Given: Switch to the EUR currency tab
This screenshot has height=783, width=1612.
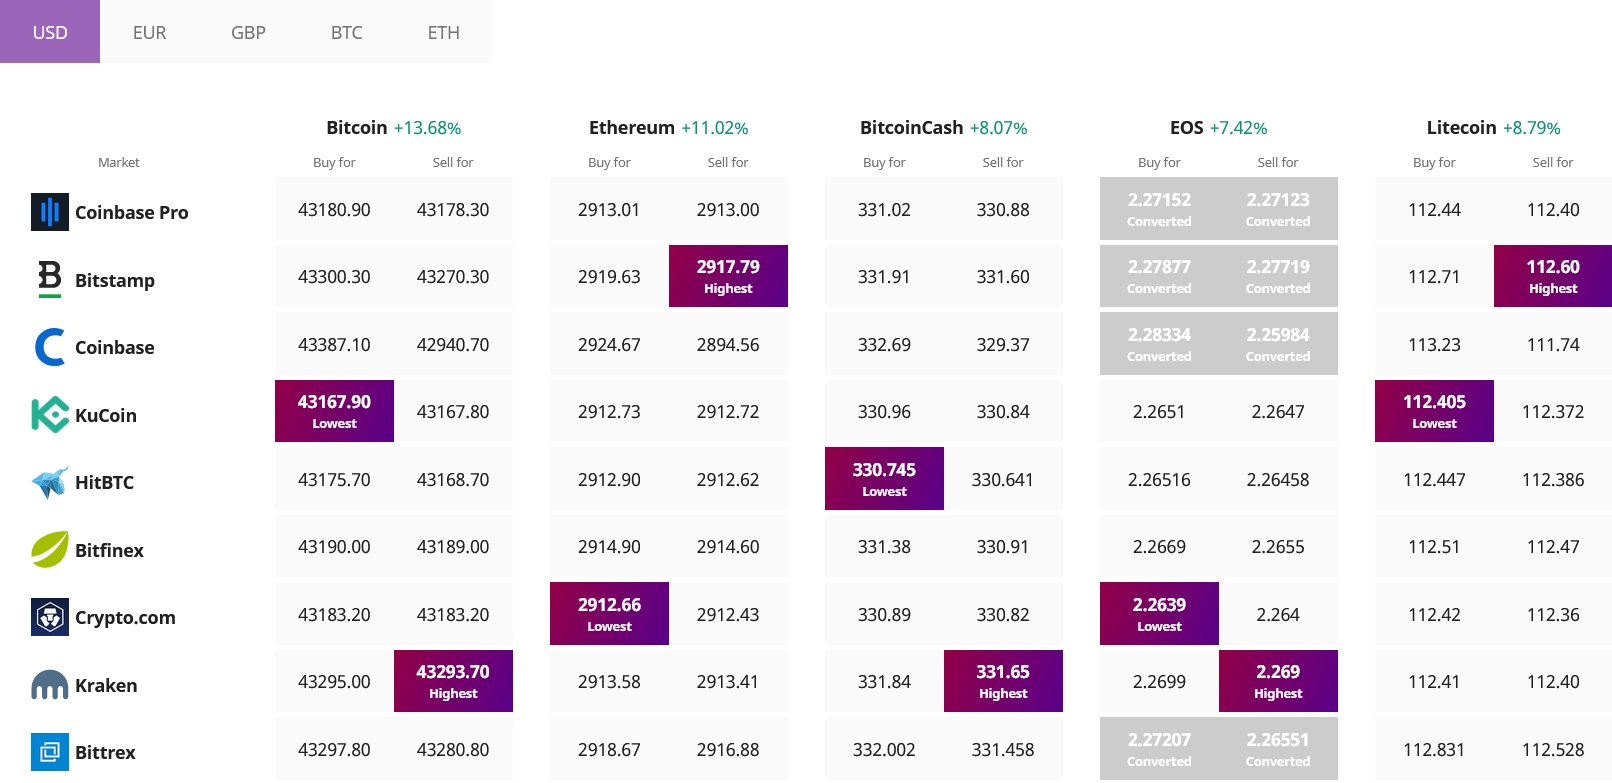Looking at the screenshot, I should click(149, 32).
